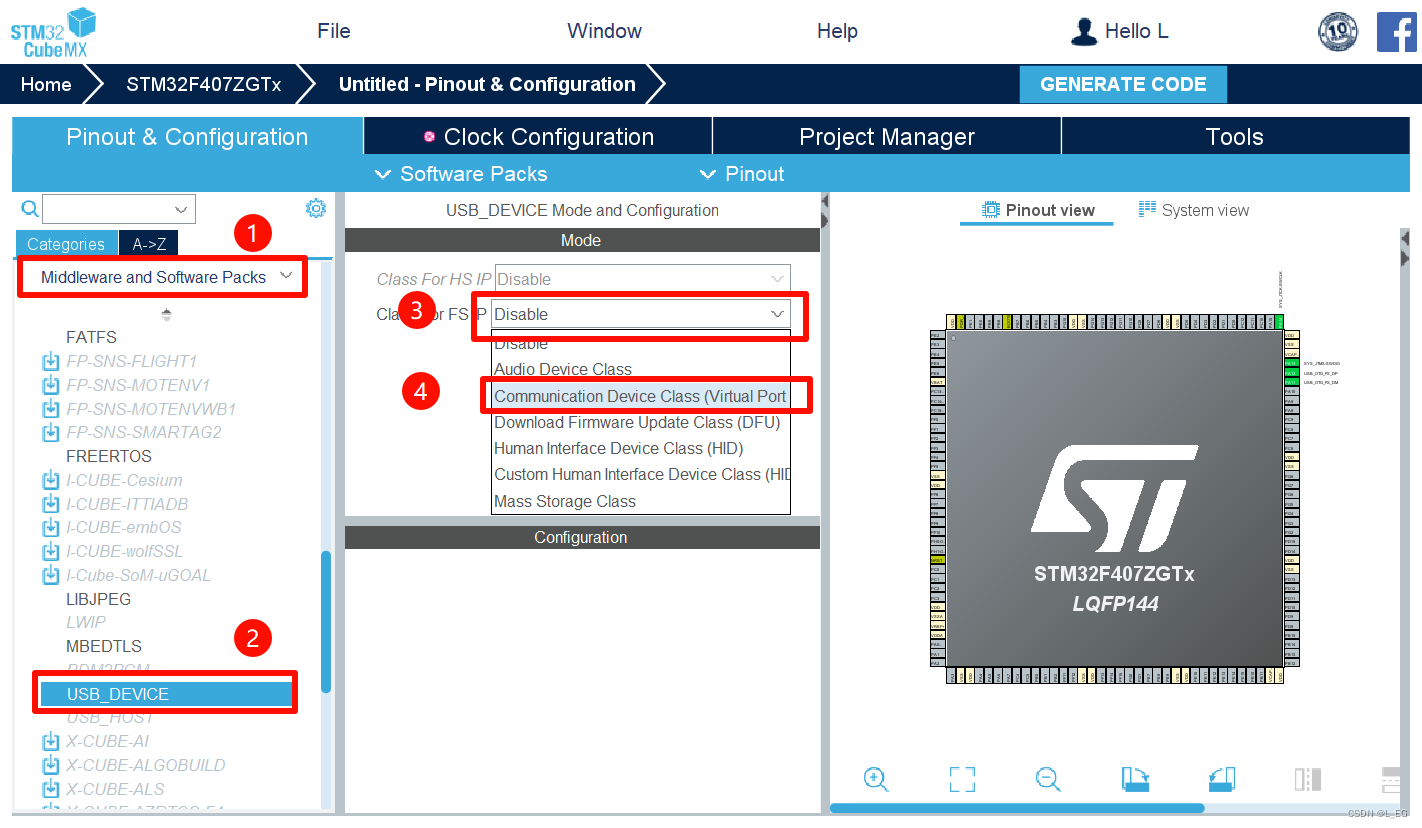Click the GENERATE CODE button

pyautogui.click(x=1123, y=84)
